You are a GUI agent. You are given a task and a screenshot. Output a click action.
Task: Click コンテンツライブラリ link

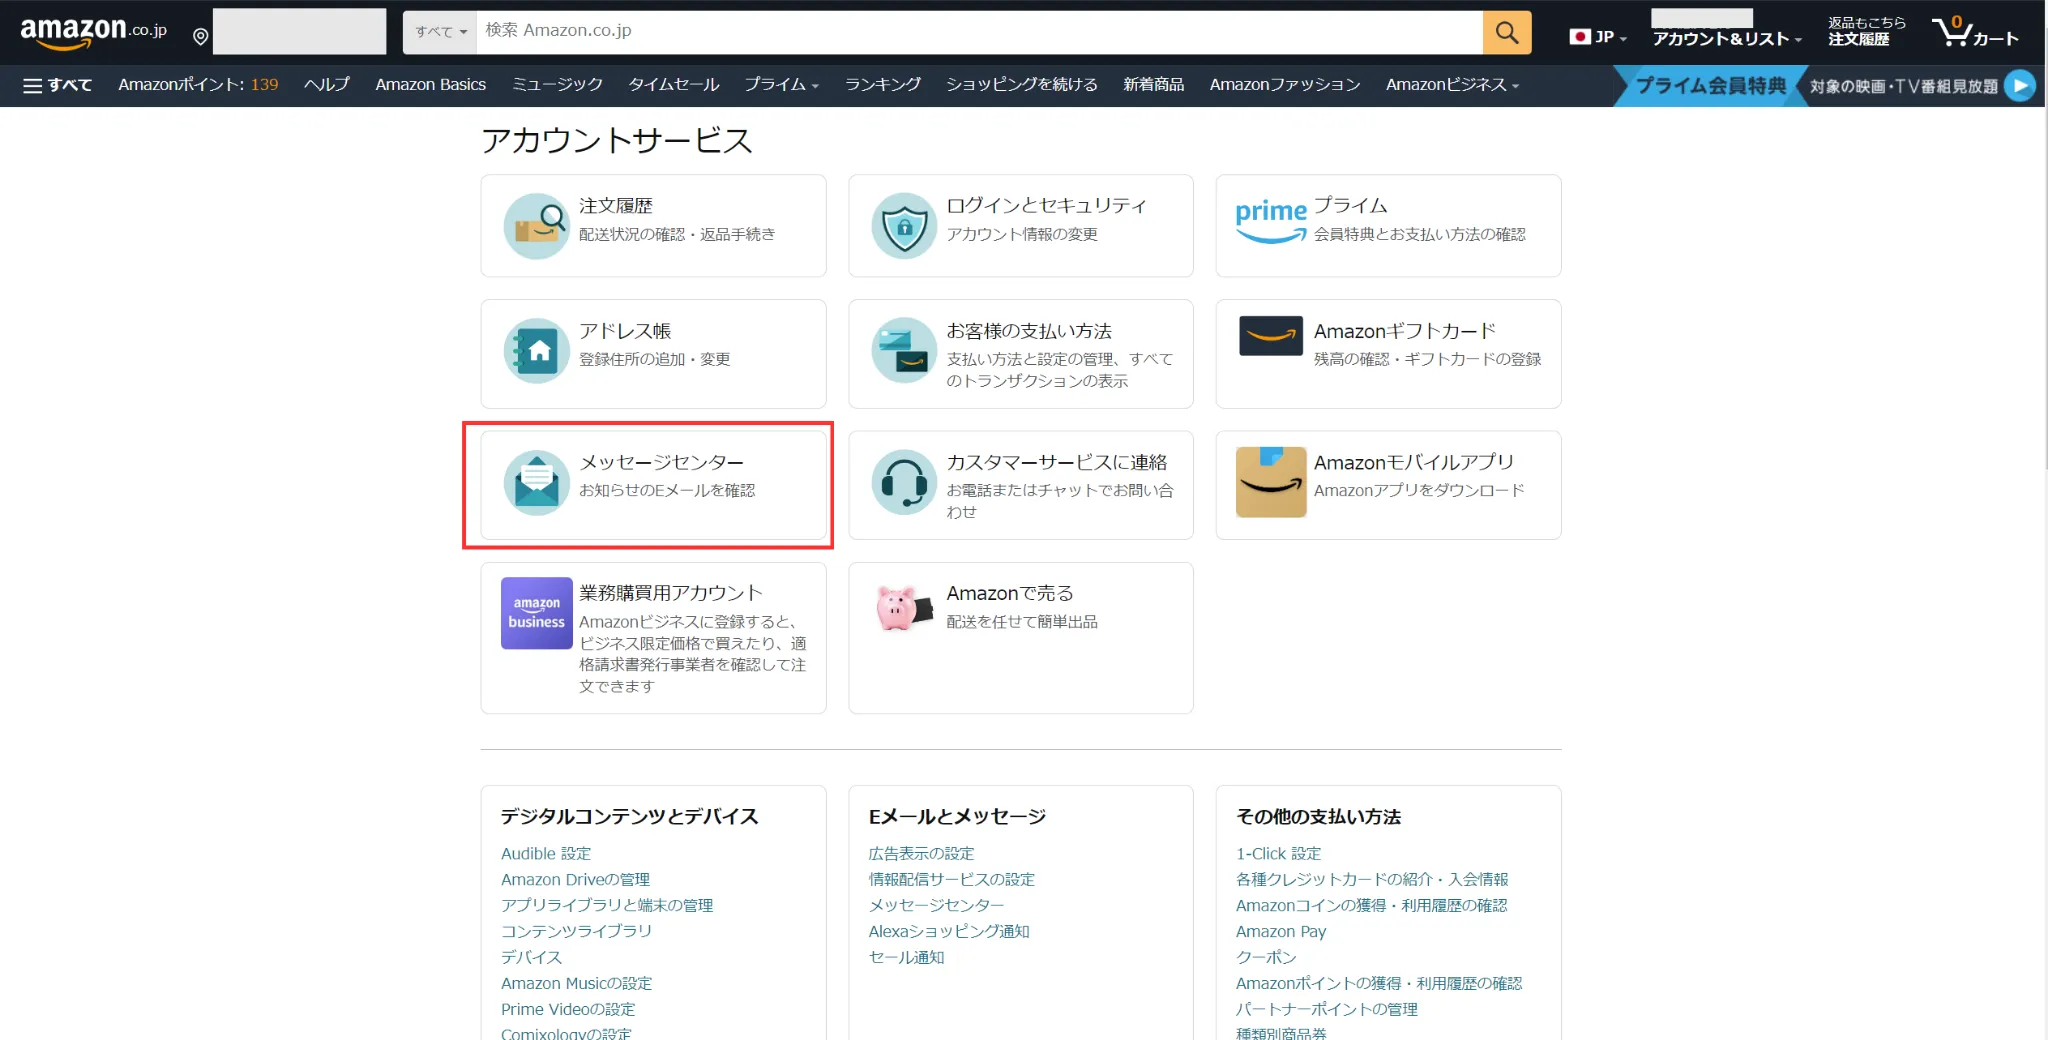577,932
